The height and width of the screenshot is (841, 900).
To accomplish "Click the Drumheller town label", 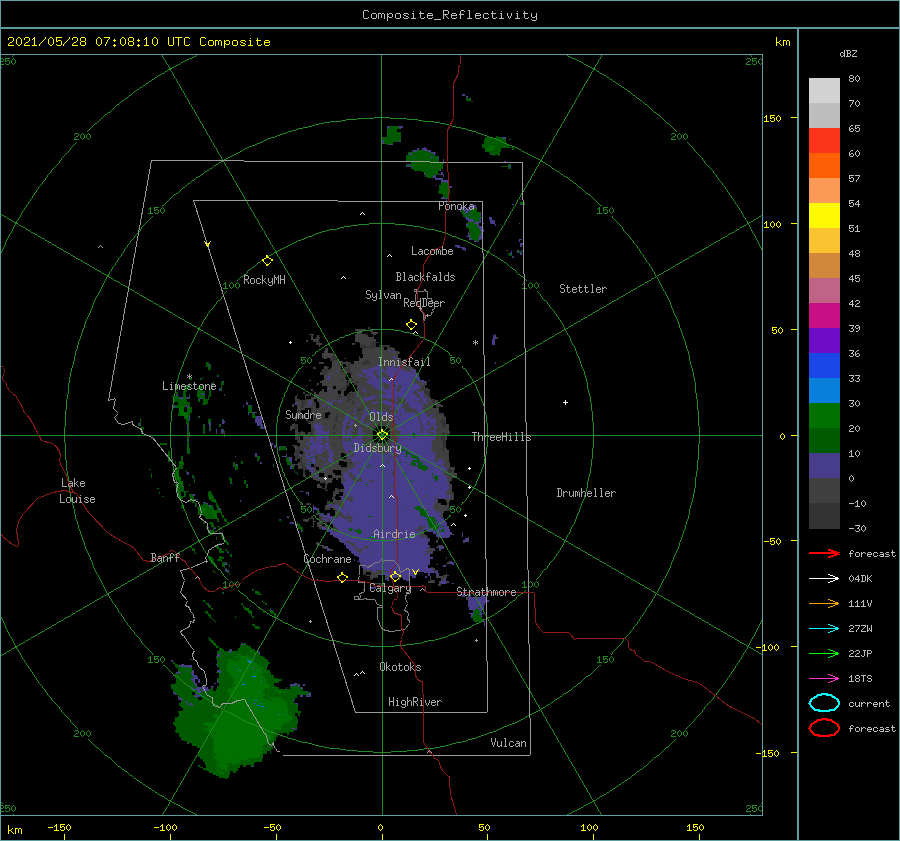I will 586,493.
